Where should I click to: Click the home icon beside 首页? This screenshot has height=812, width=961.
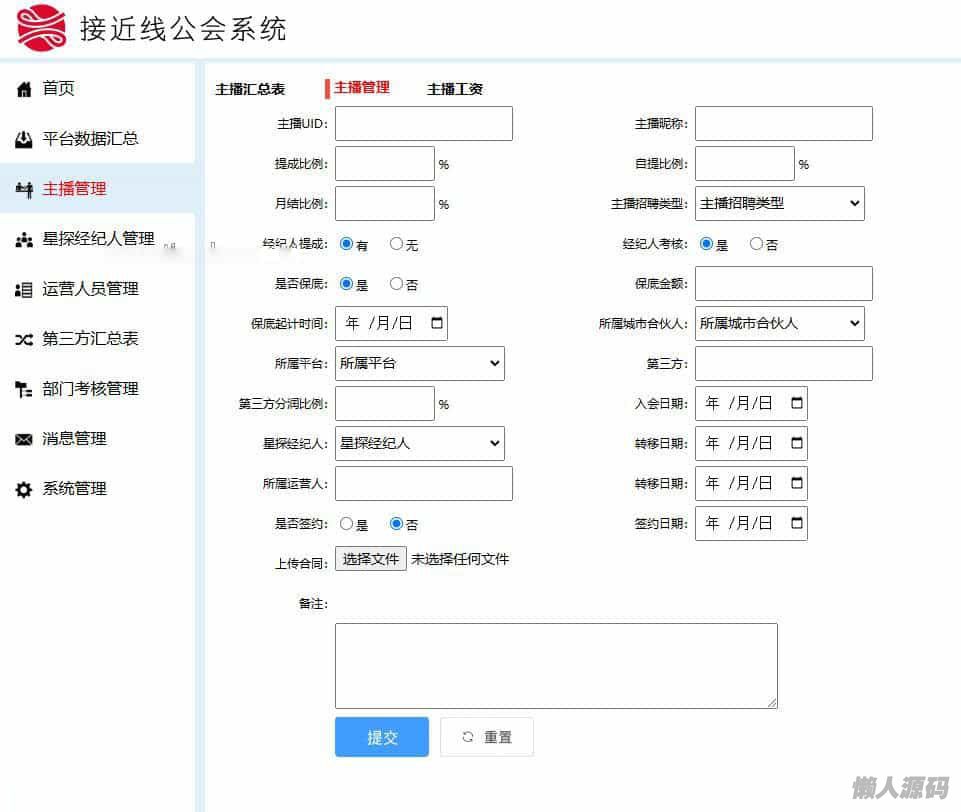click(24, 89)
